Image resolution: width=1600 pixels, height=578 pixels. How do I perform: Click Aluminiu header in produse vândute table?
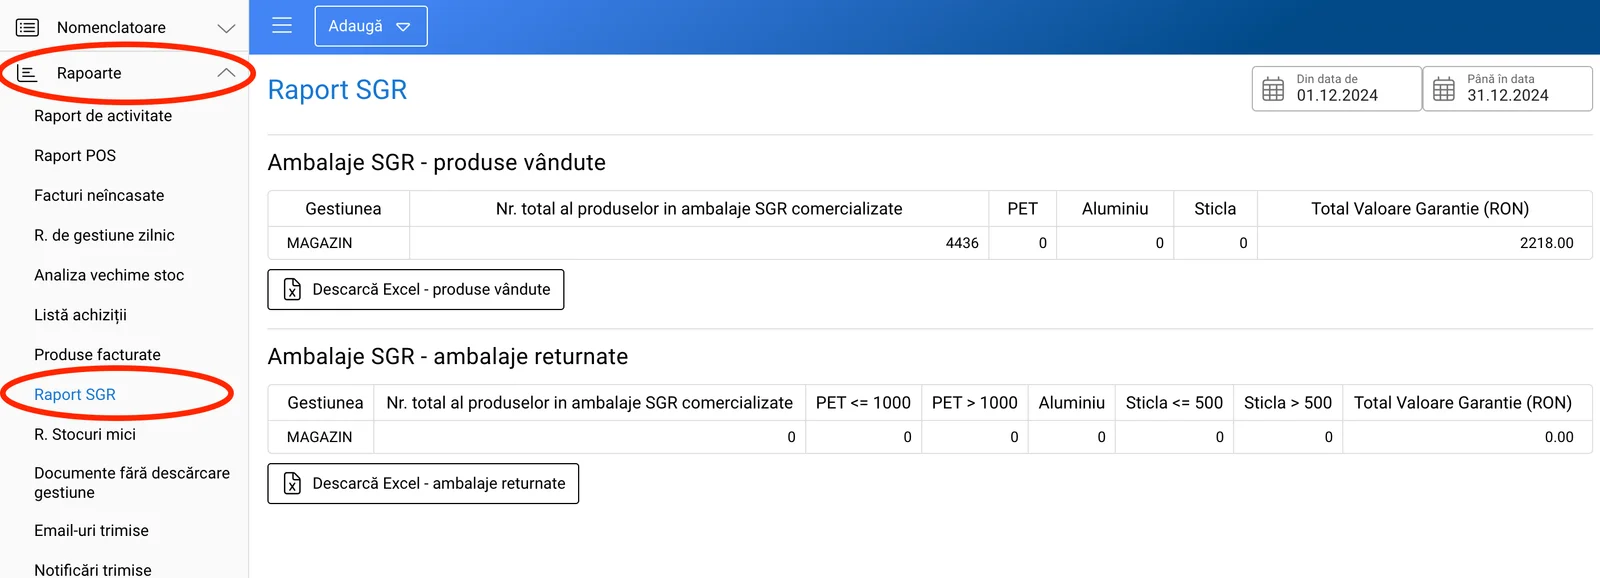pyautogui.click(x=1115, y=209)
